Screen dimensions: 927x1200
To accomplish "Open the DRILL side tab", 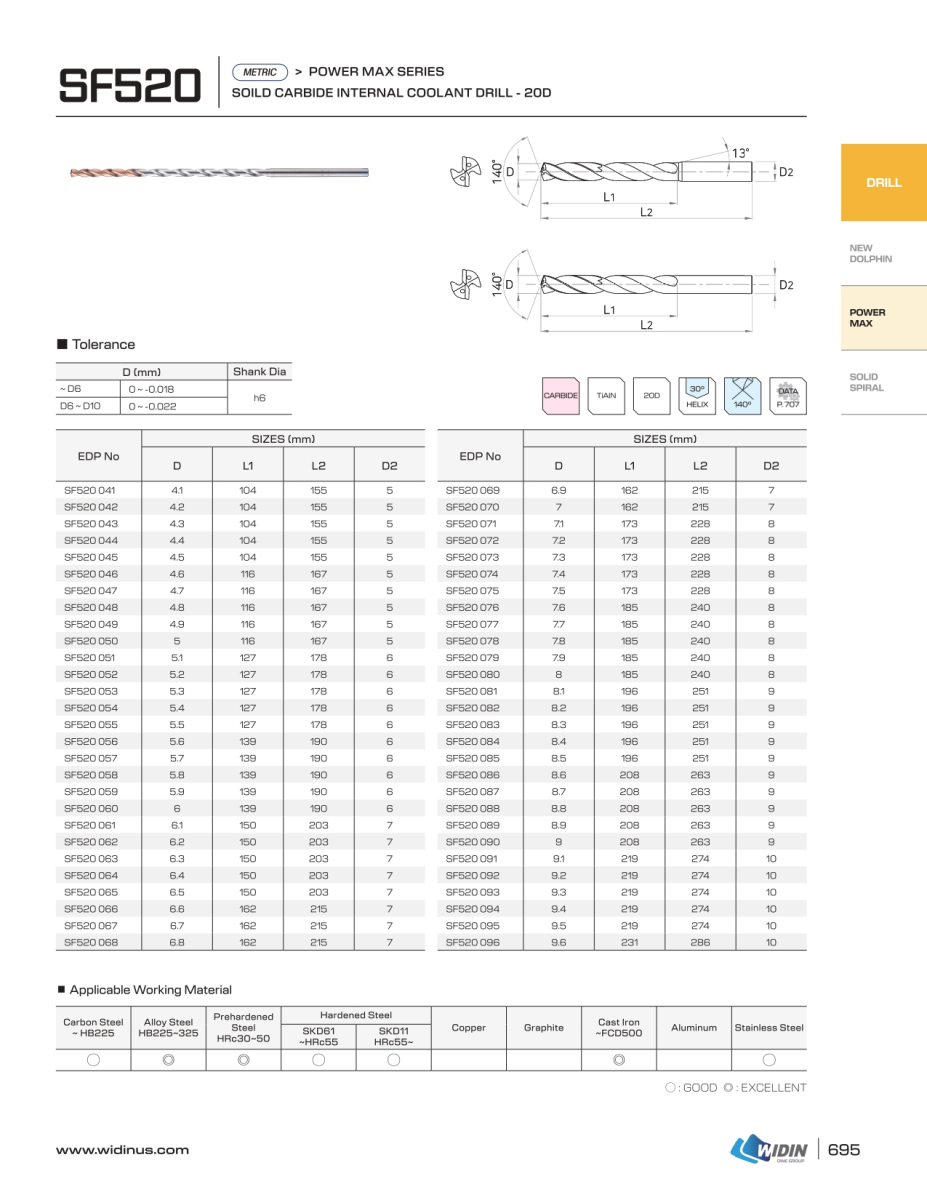I will [x=883, y=183].
